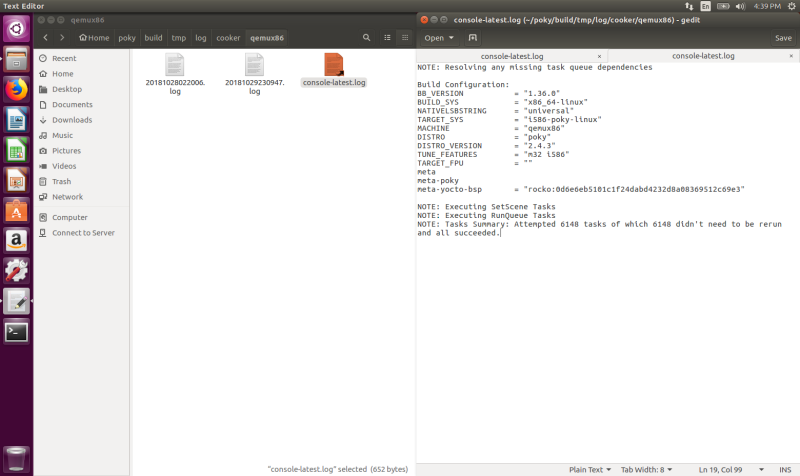
Task: Go forward in Files navigation
Action: tap(62, 38)
